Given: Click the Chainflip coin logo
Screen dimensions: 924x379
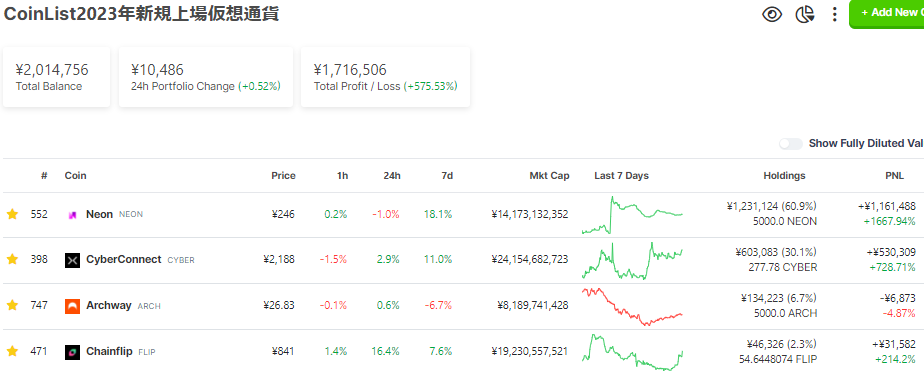Looking at the screenshot, I should tap(72, 352).
